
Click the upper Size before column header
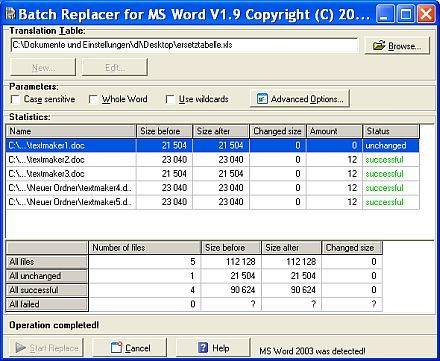point(164,131)
